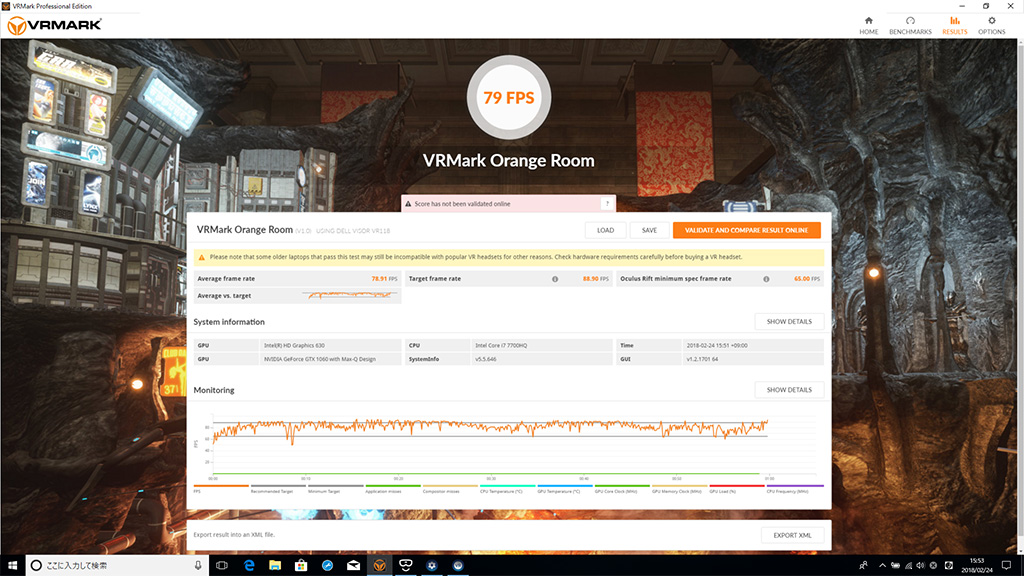Image resolution: width=1024 pixels, height=576 pixels.
Task: Click info icon beside Oculus Rift minimum spec
Action: coord(766,279)
